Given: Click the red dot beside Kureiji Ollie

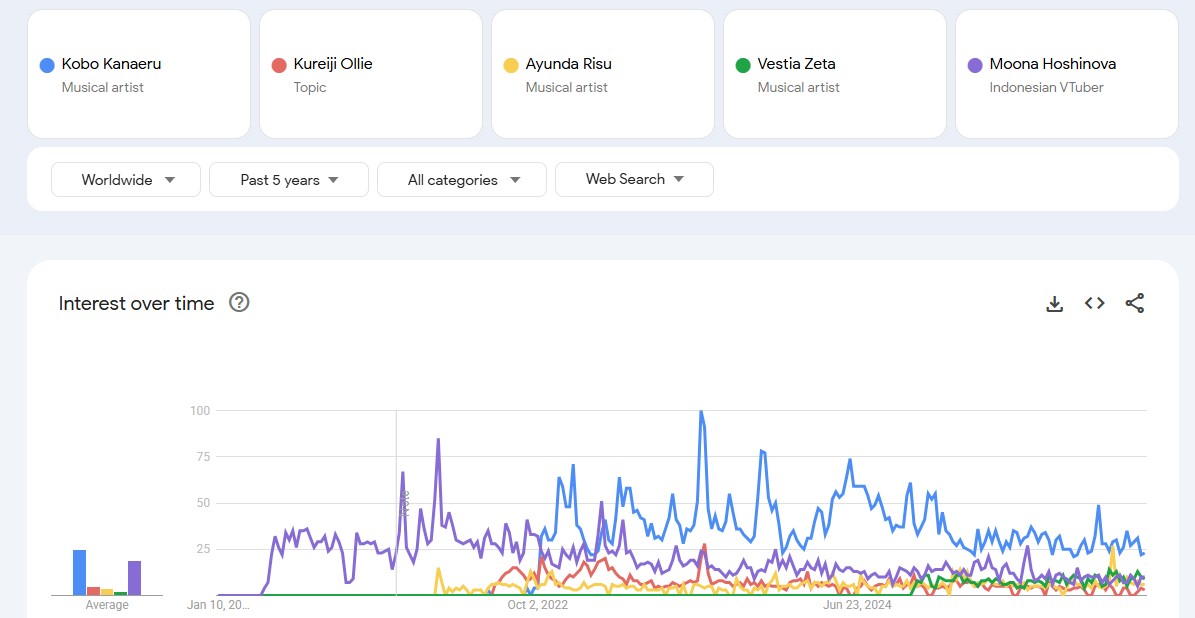Looking at the screenshot, I should coord(279,65).
